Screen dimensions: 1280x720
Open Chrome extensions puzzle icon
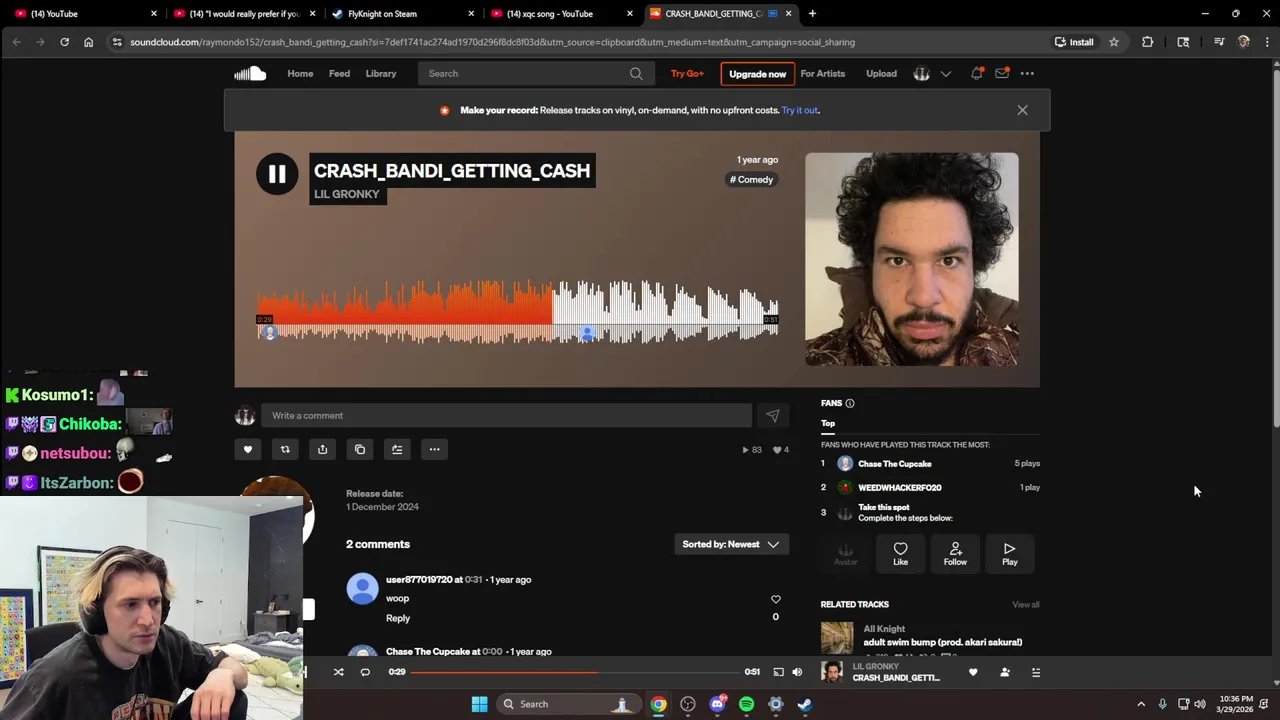[x=1147, y=42]
